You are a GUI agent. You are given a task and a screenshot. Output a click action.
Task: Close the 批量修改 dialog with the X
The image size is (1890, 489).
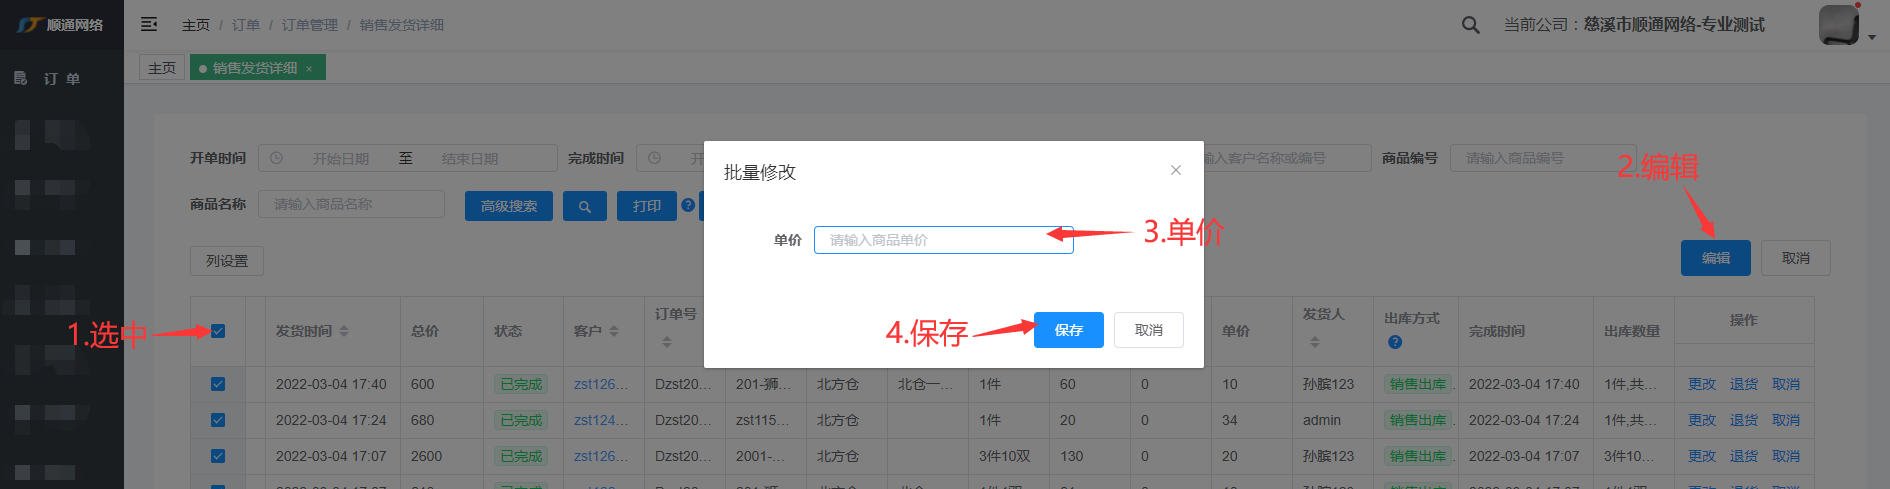coord(1176,170)
